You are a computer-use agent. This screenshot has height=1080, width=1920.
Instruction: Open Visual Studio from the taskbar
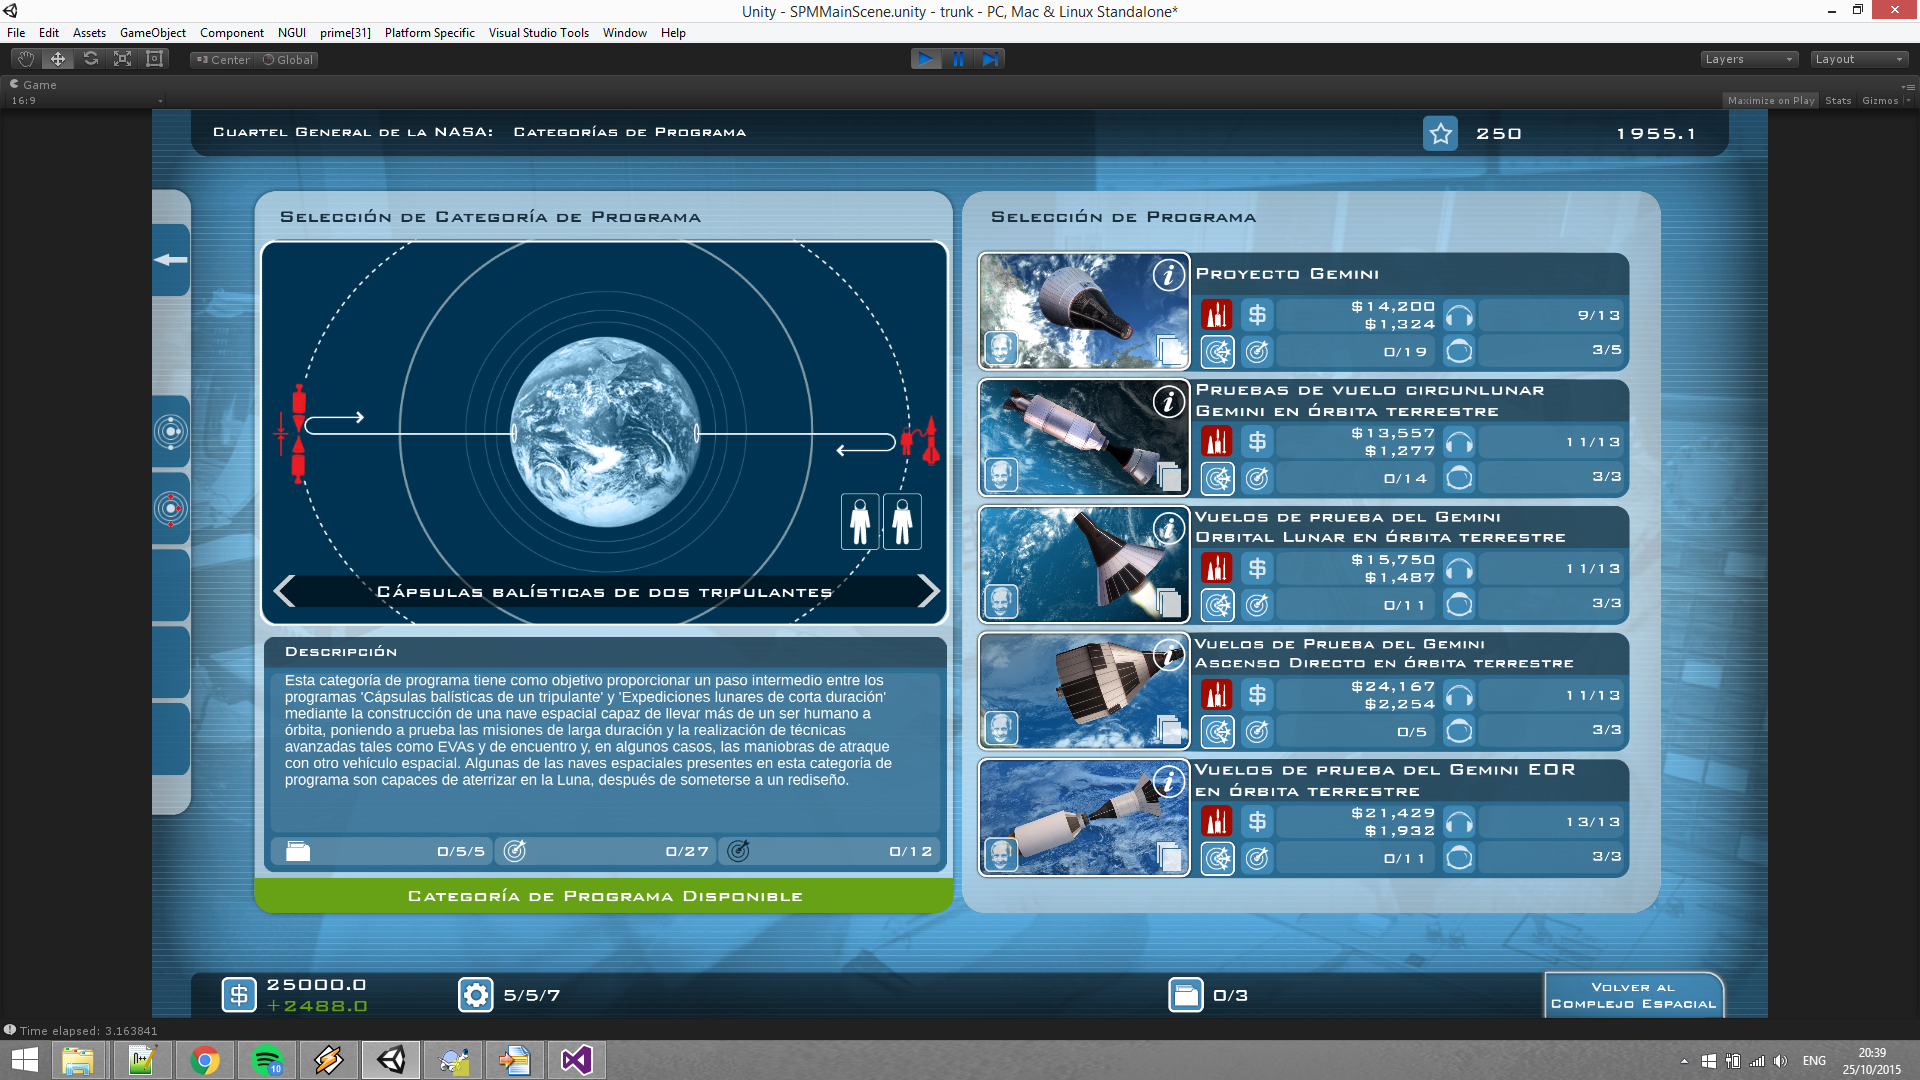(576, 1060)
